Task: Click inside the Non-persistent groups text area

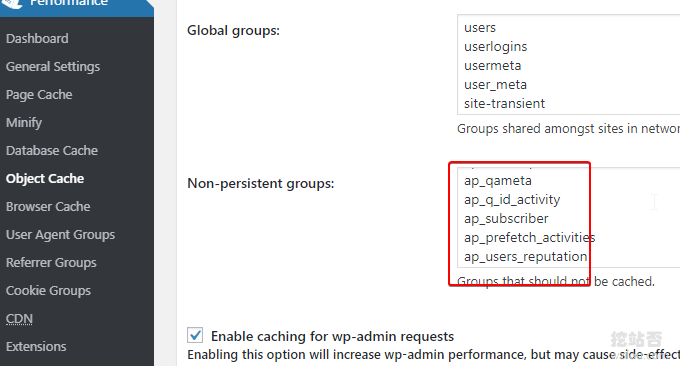Action: (x=569, y=218)
